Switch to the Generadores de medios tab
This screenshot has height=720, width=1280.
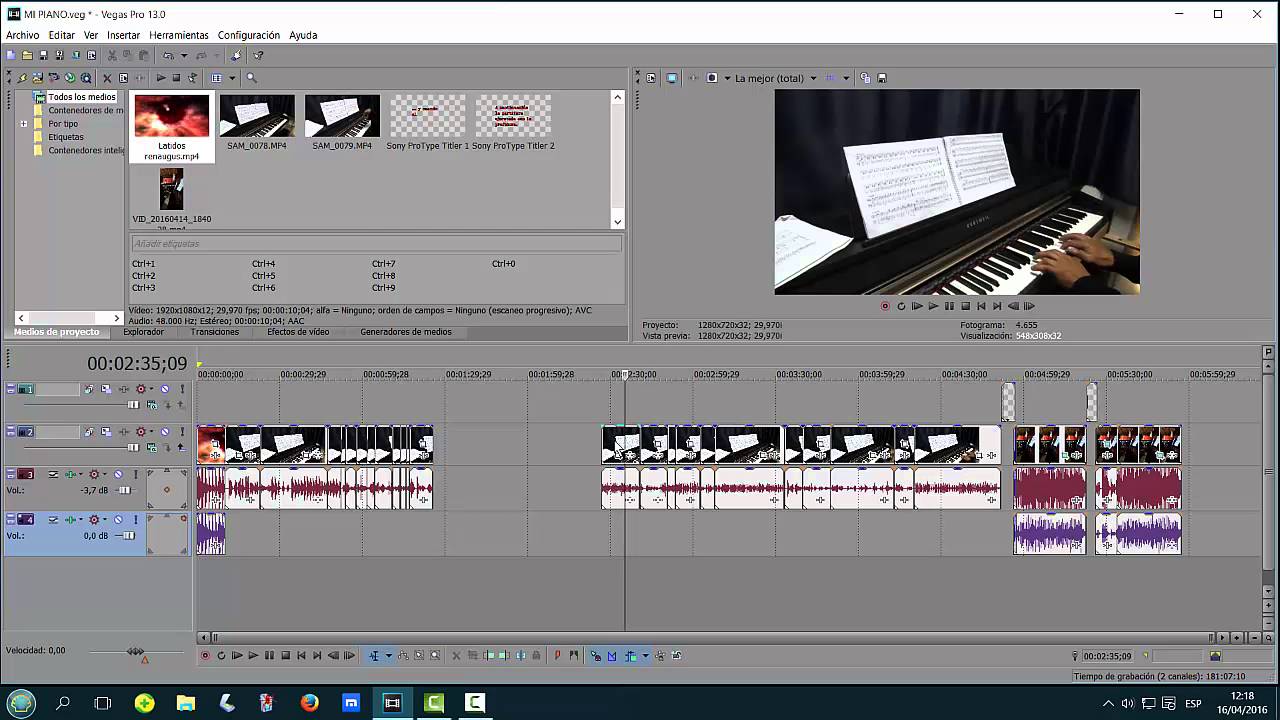[406, 332]
